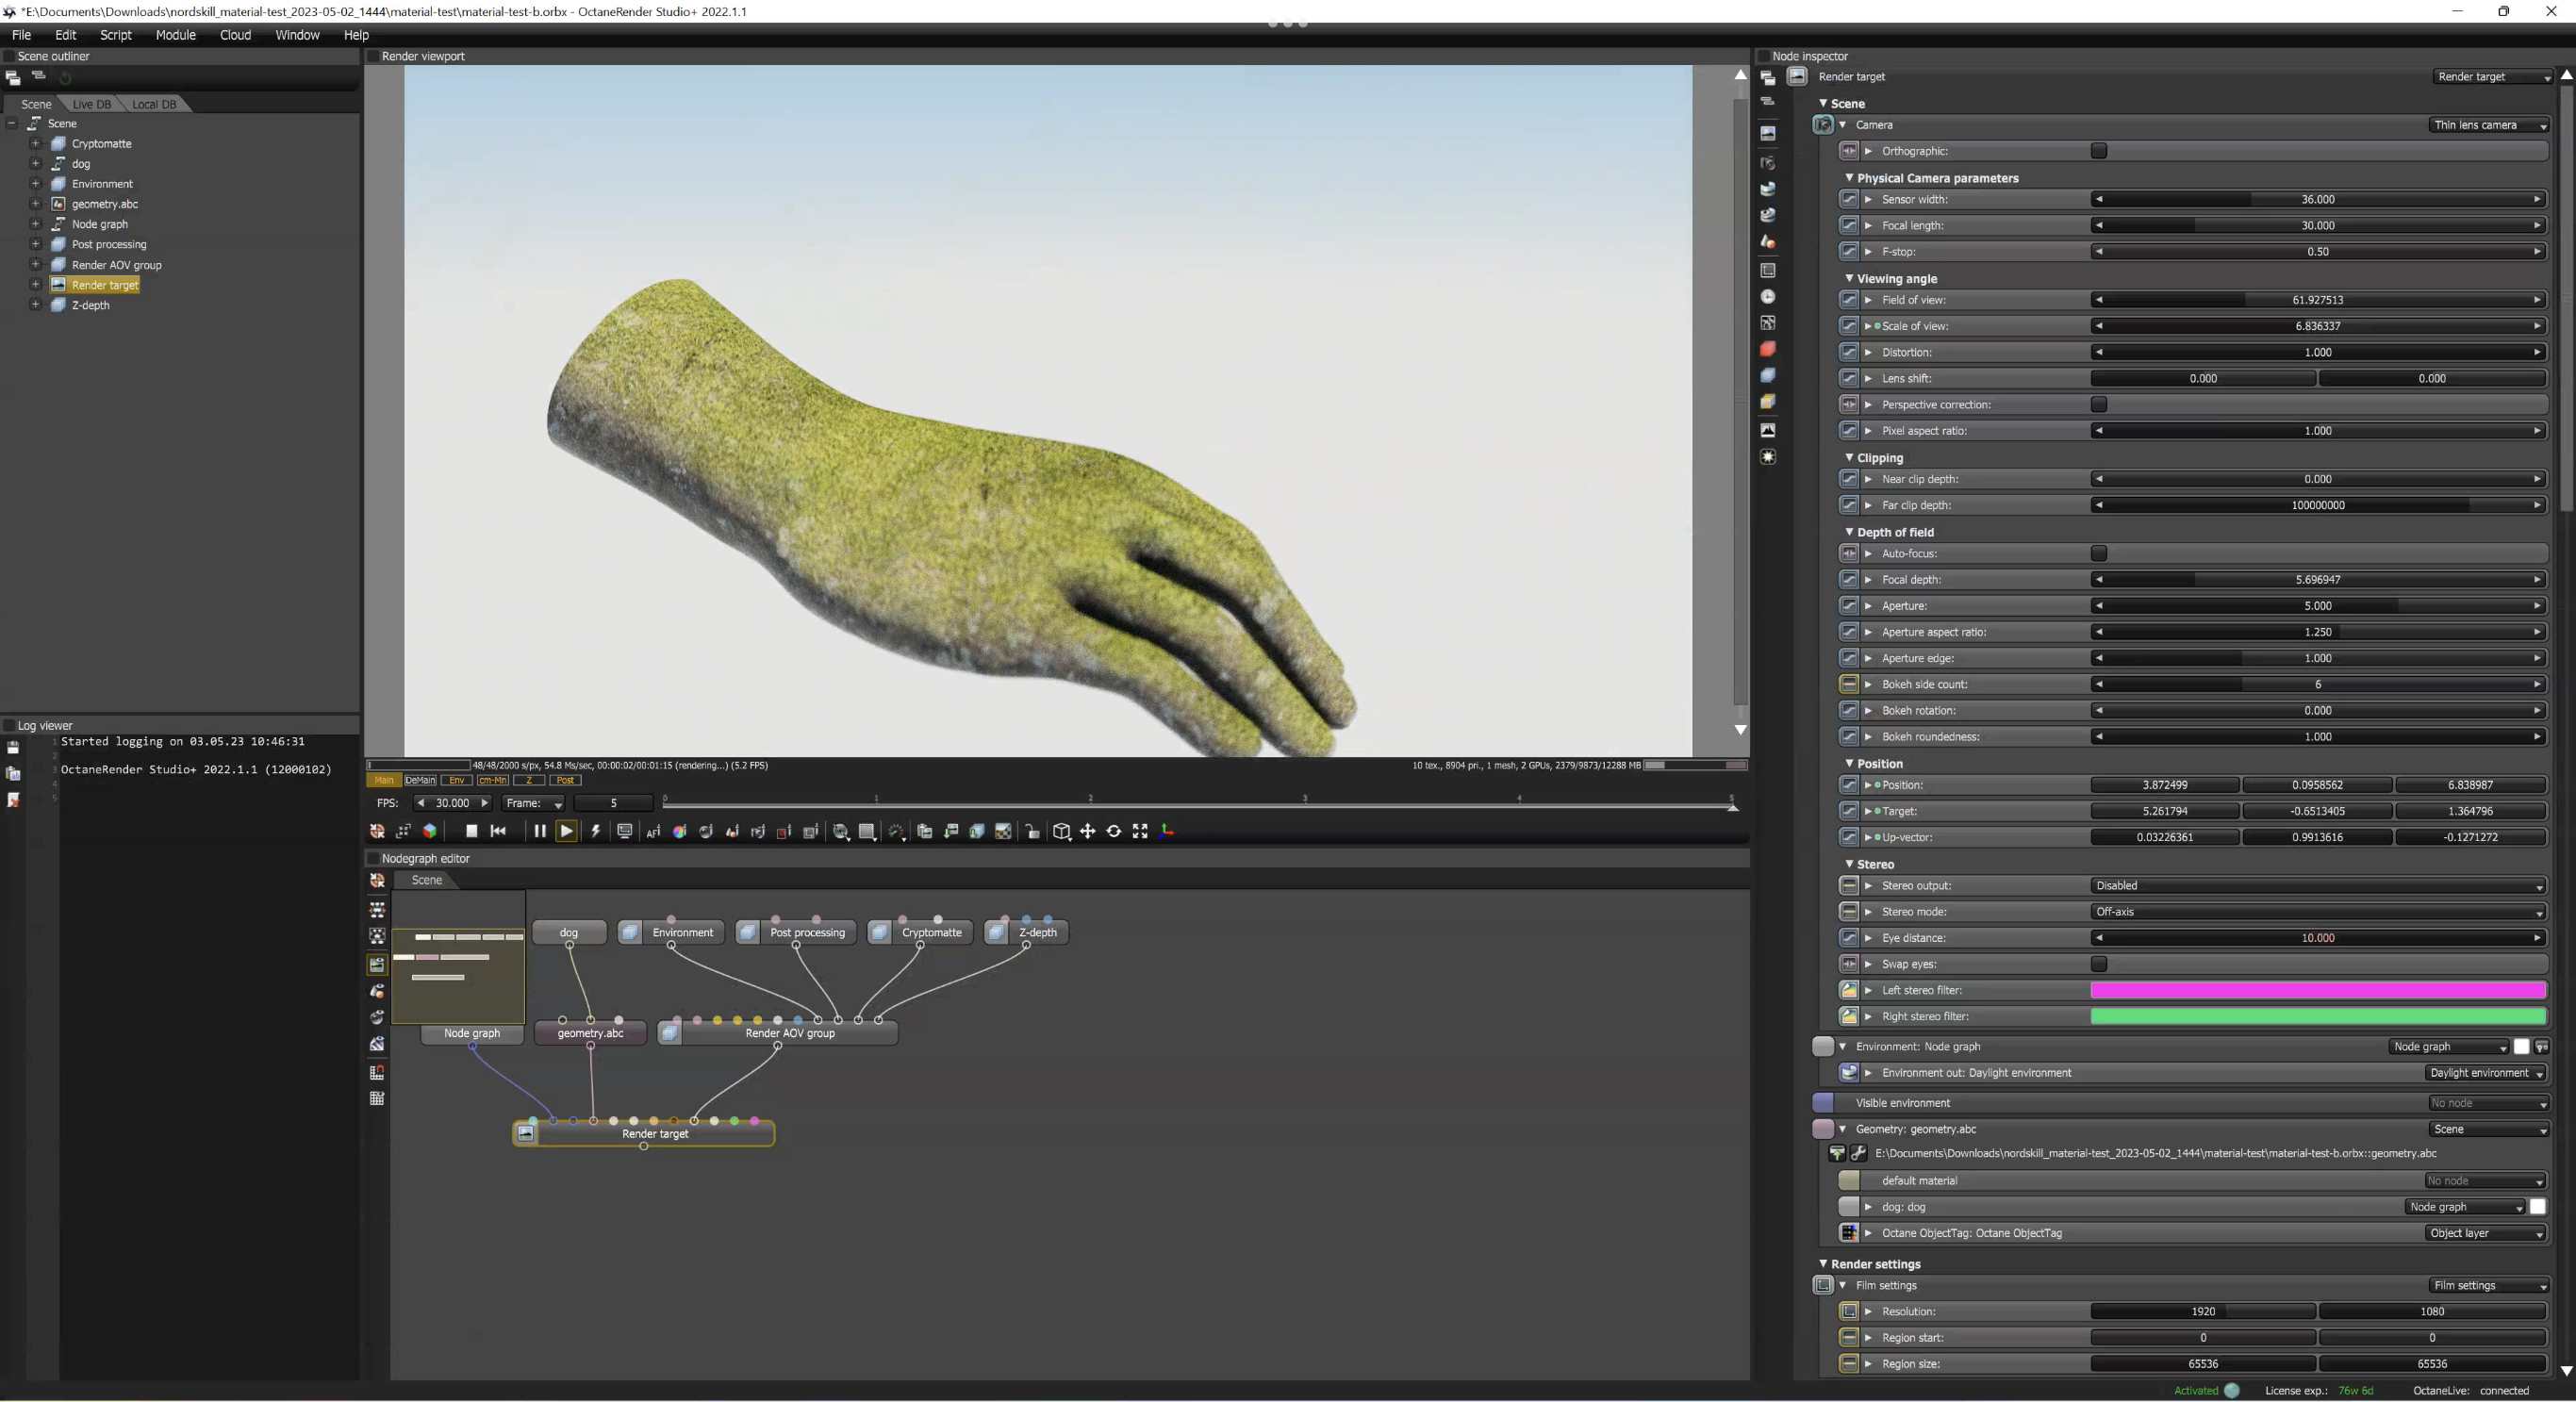Click the translate gizmo (cross arrows) icon

click(1087, 832)
